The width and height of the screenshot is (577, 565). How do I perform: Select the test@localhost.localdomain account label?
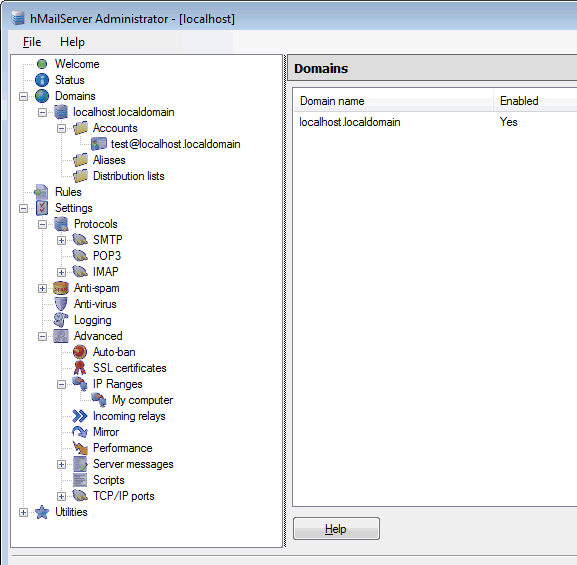pos(176,144)
